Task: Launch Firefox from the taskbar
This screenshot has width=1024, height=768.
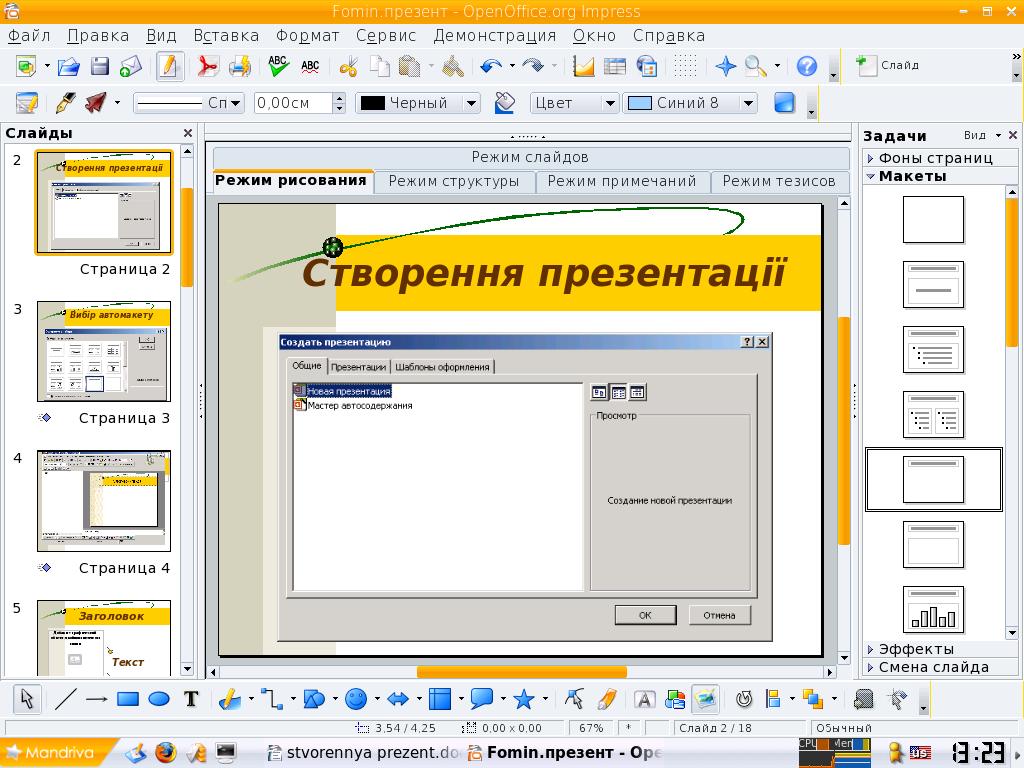Action: pyautogui.click(x=166, y=753)
